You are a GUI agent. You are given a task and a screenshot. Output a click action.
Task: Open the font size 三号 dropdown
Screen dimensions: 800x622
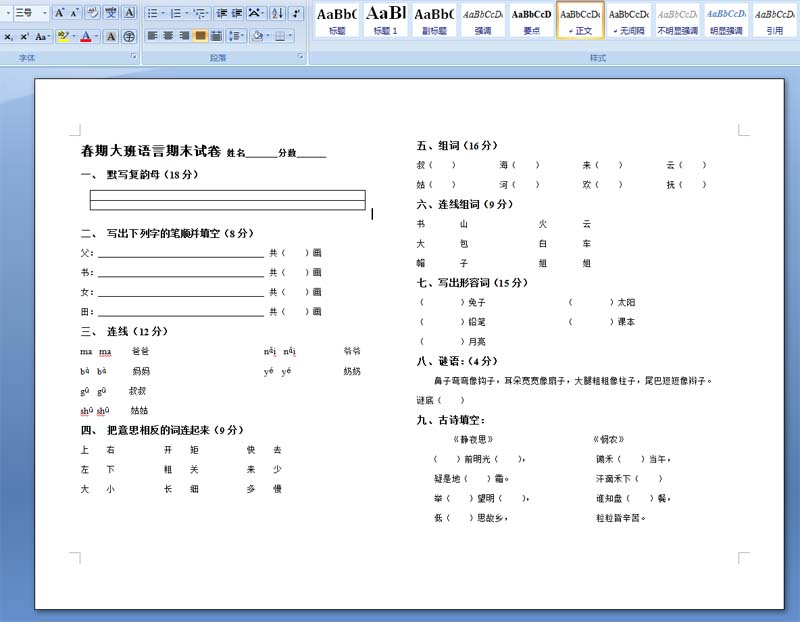(x=45, y=13)
